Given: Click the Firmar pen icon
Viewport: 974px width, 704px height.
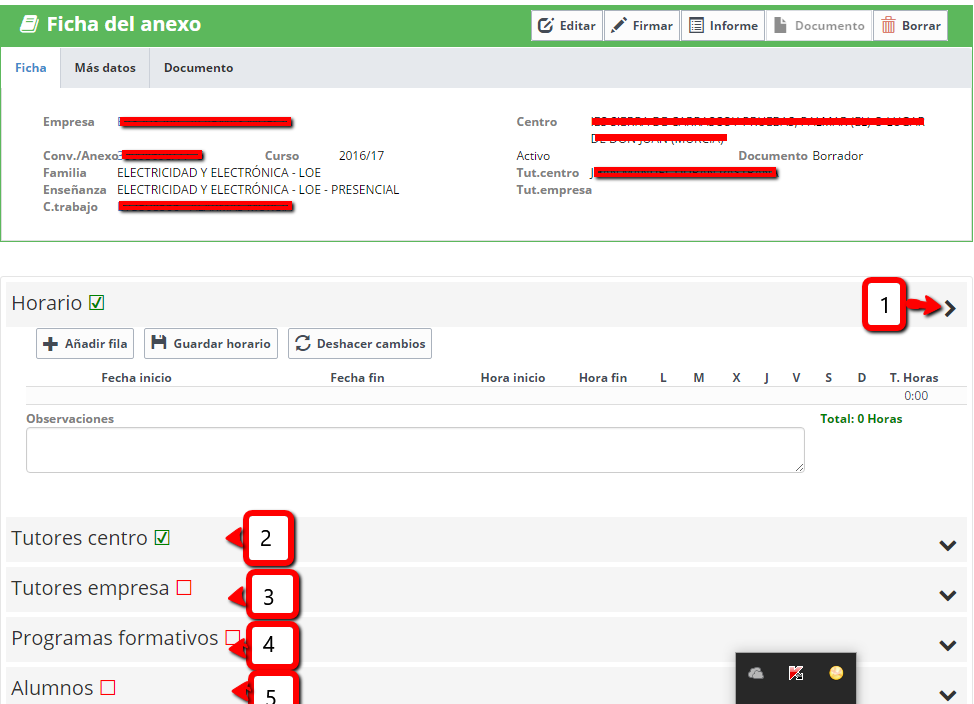Looking at the screenshot, I should [620, 26].
